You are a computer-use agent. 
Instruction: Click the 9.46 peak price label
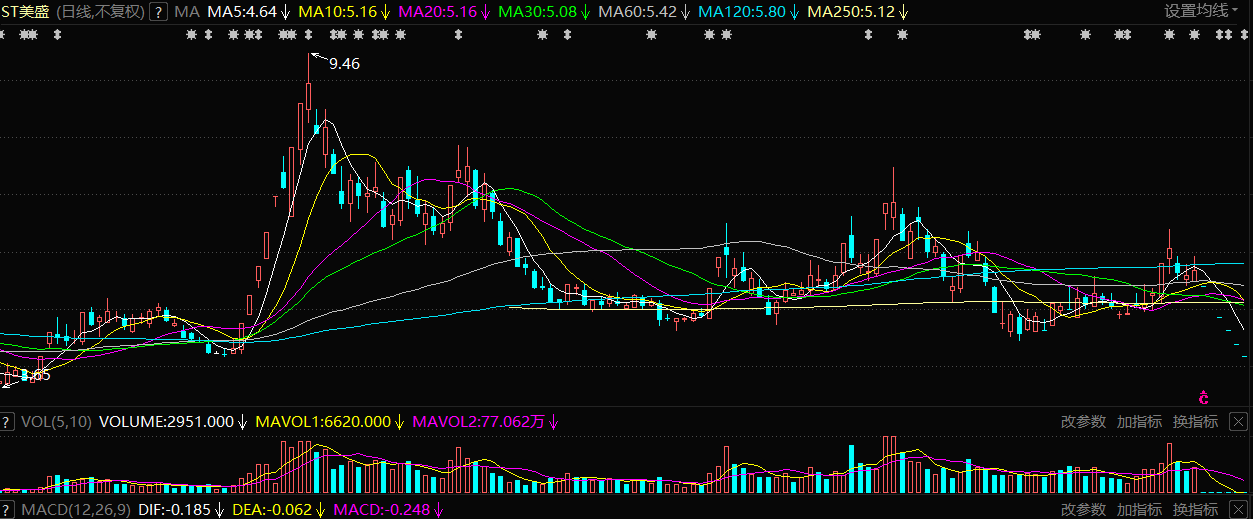pos(344,63)
